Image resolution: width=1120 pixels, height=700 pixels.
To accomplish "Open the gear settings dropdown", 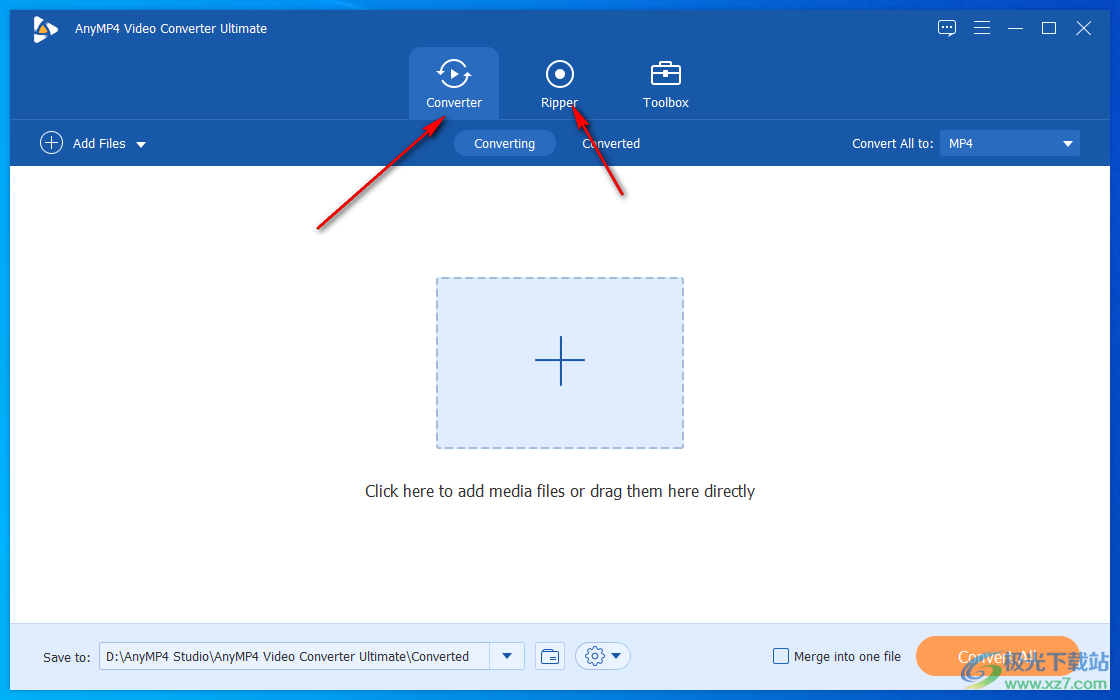I will point(603,656).
